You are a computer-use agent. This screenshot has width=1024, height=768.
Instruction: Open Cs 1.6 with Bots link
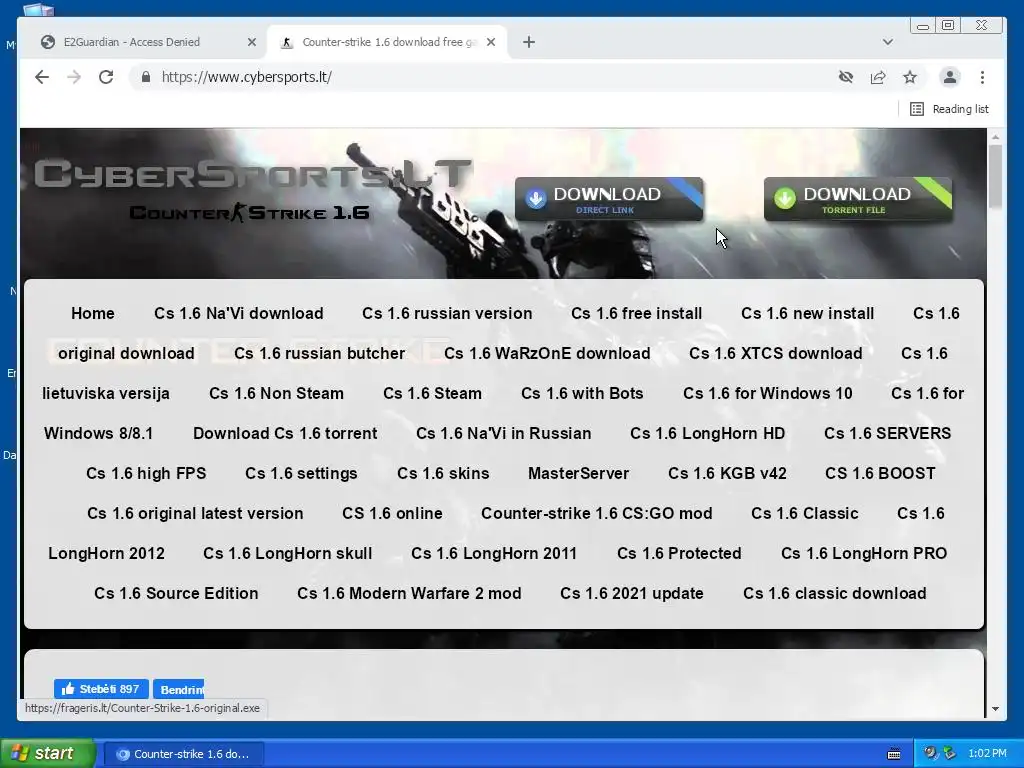tap(582, 393)
